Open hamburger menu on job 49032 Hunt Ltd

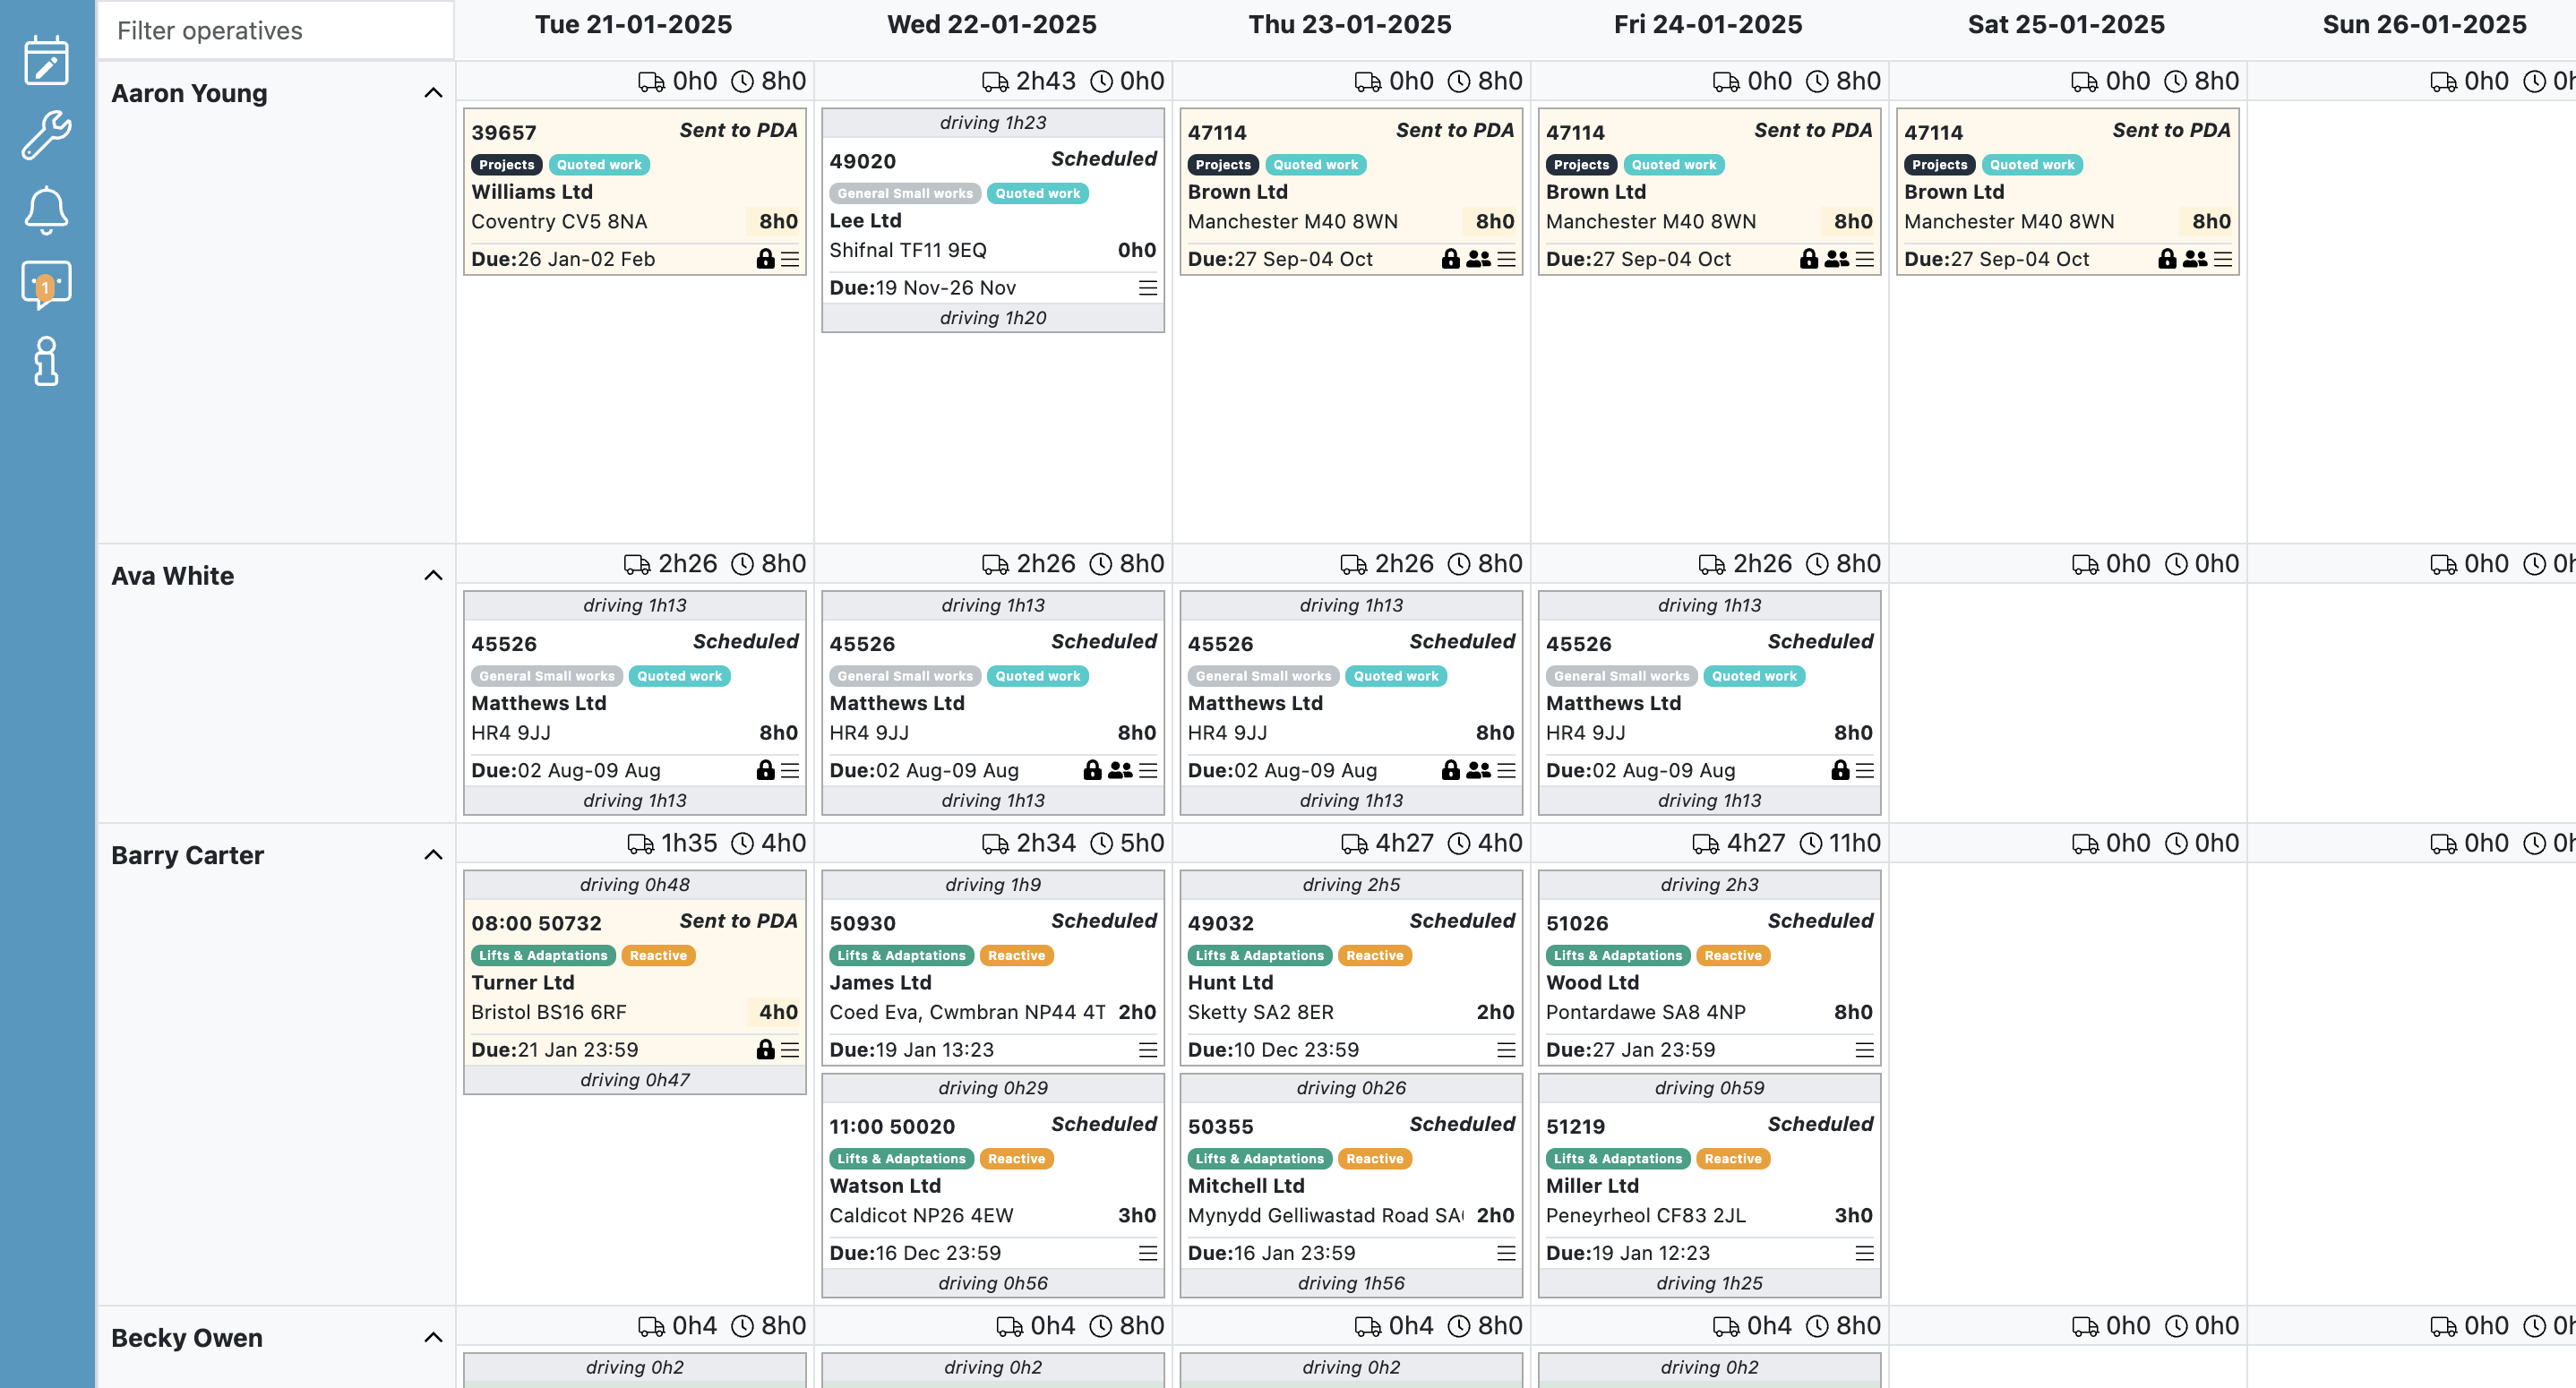tap(1506, 1050)
